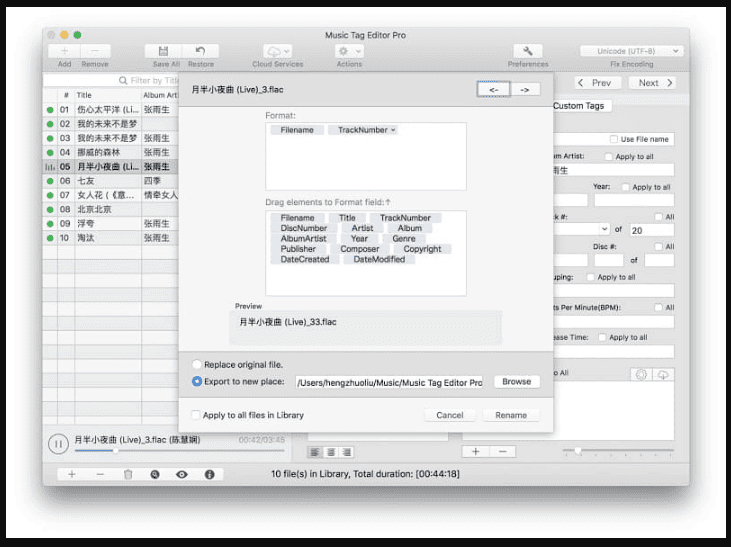Viewport: 731px width, 547px height.
Task: Click the align center text icon
Action: coord(331,452)
